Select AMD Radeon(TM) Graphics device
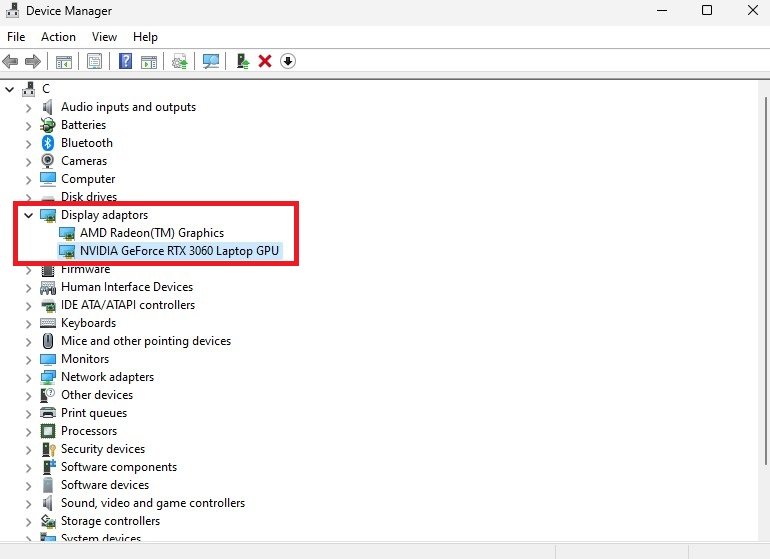Screen dimensions: 770x559 pyautogui.click(x=152, y=233)
